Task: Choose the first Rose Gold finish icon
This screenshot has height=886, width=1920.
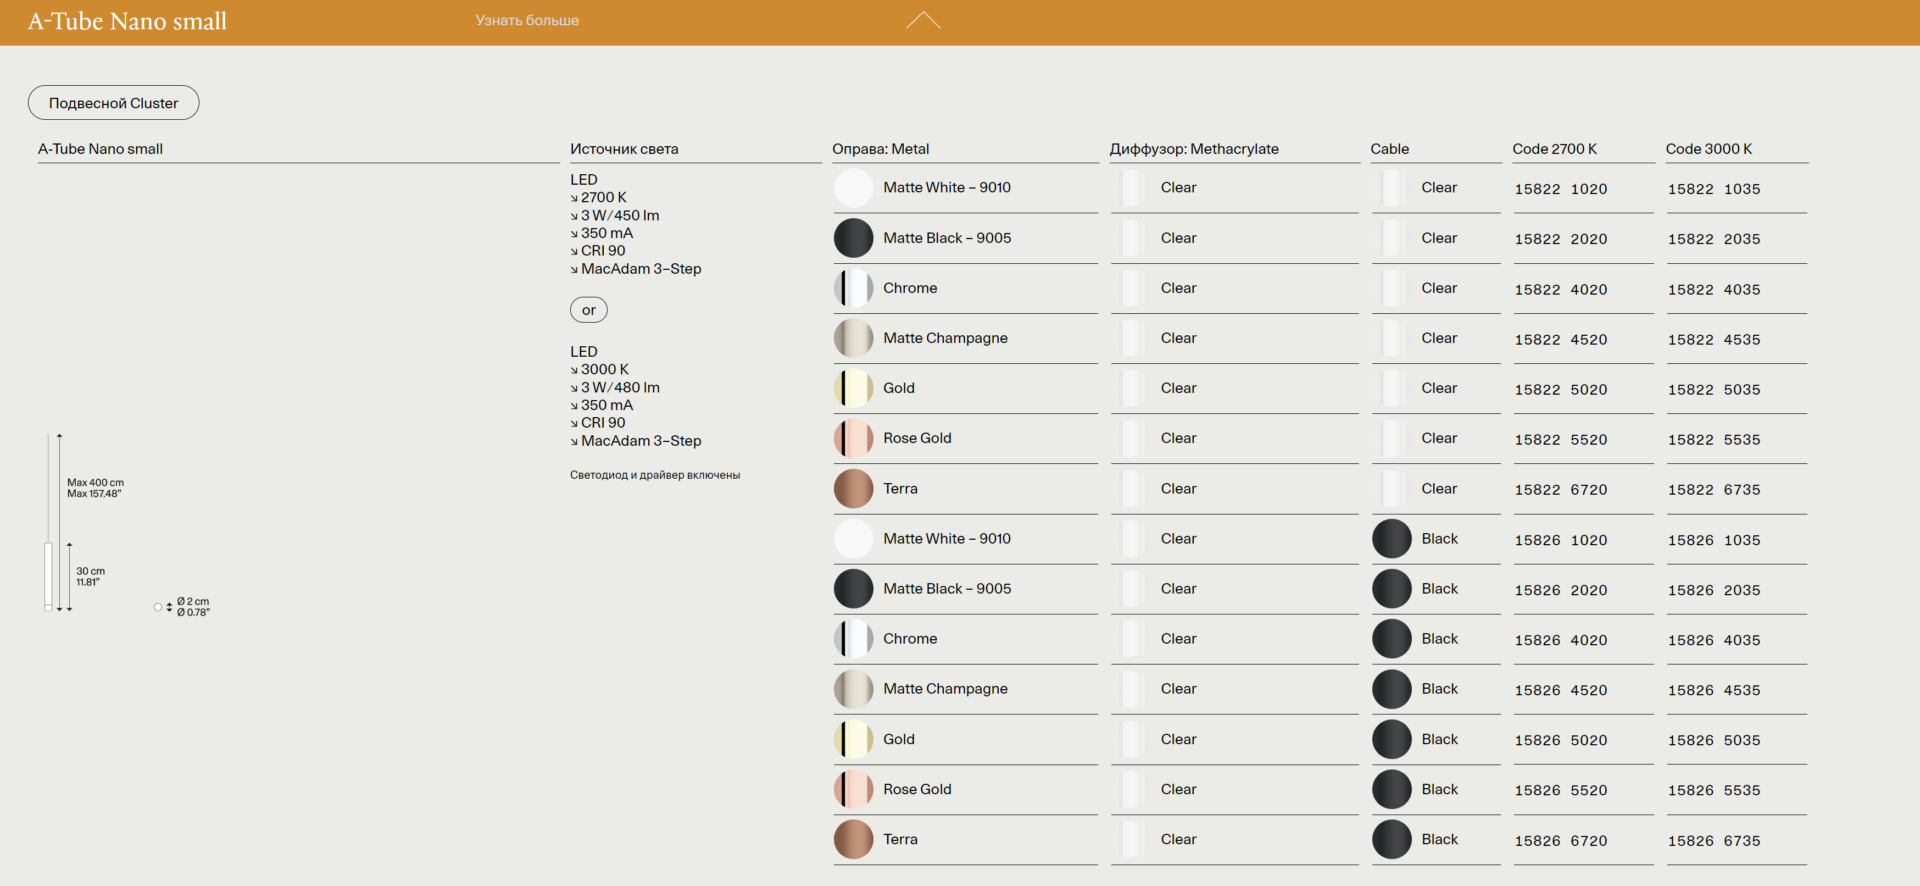Action: click(x=853, y=438)
